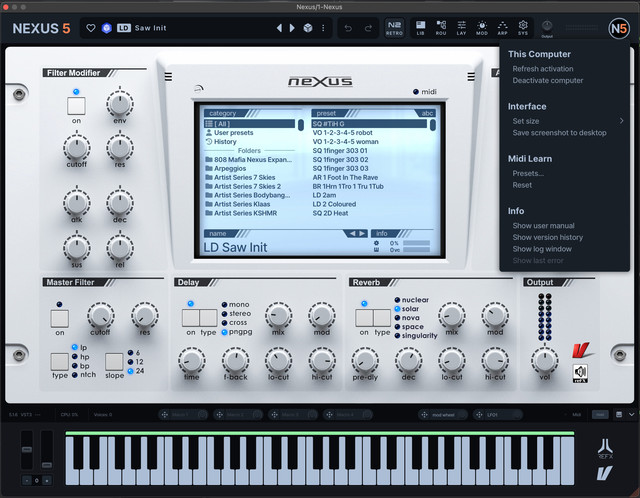This screenshot has width=640, height=498.
Task: Select the hp filter type
Action: click(x=80, y=357)
